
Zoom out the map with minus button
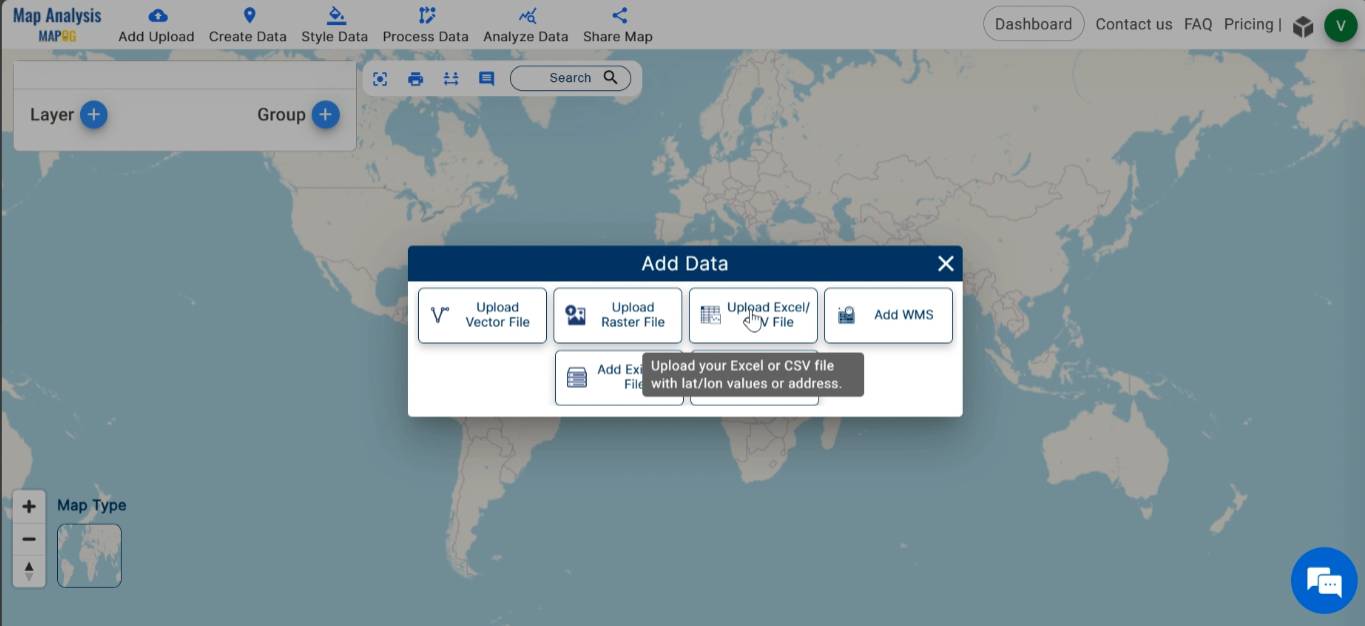point(29,539)
